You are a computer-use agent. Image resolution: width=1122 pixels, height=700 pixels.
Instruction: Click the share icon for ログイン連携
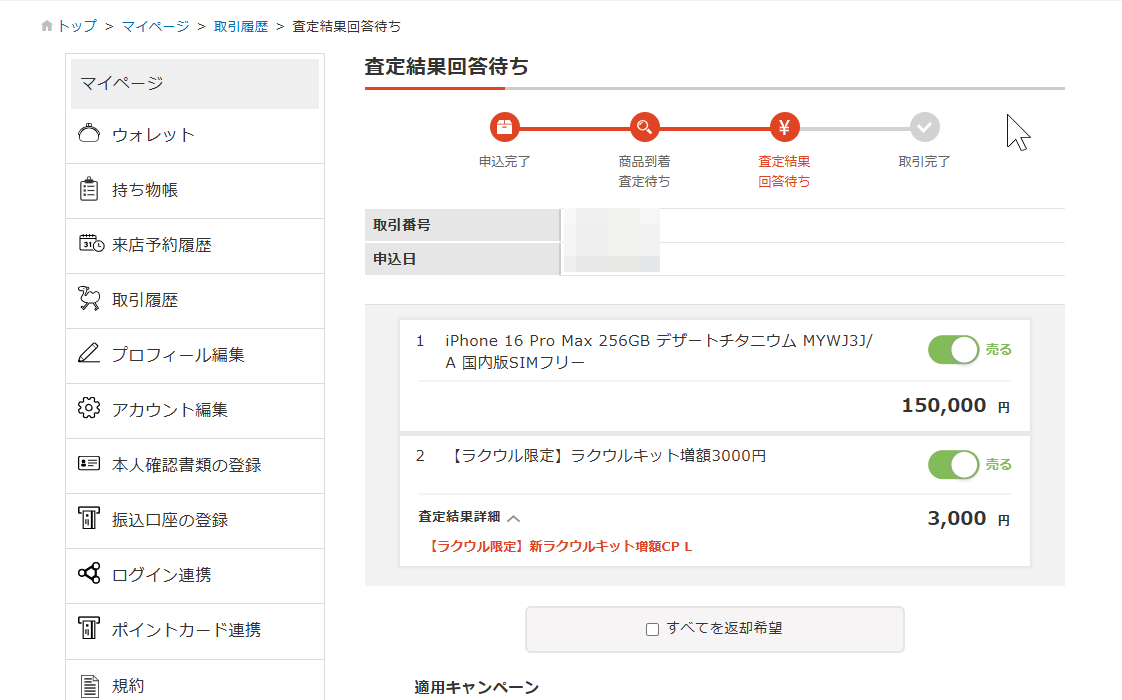pyautogui.click(x=89, y=574)
